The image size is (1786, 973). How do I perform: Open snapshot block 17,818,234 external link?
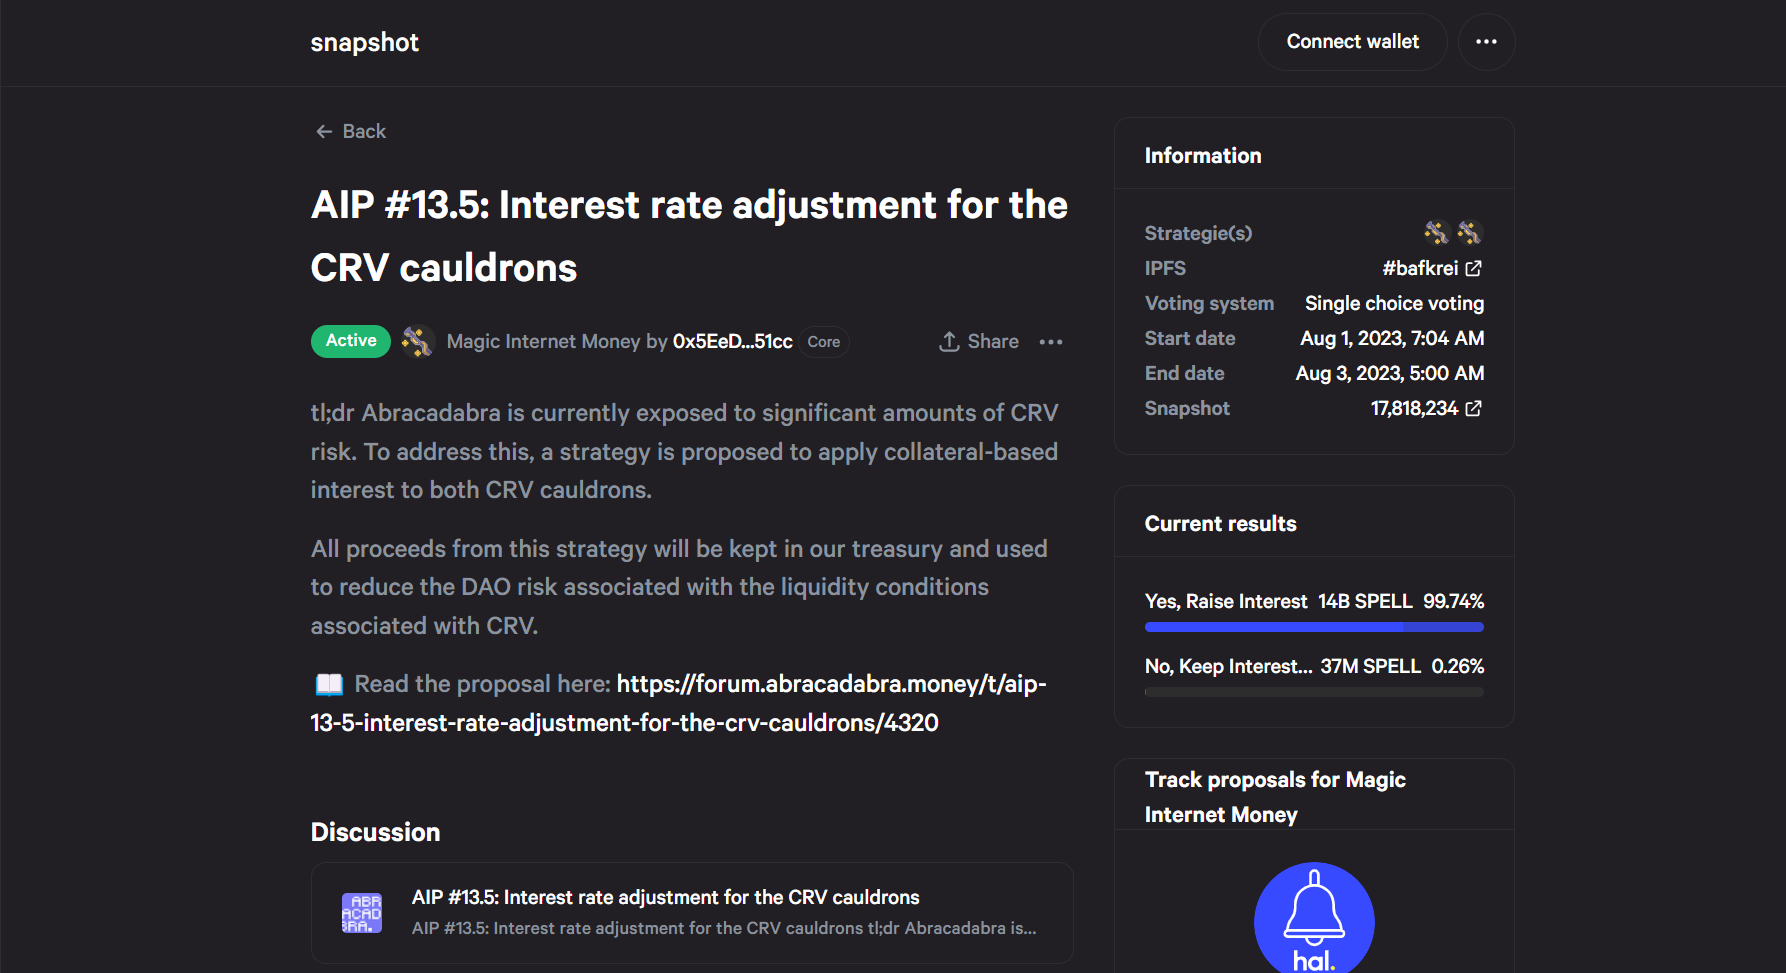tap(1474, 408)
